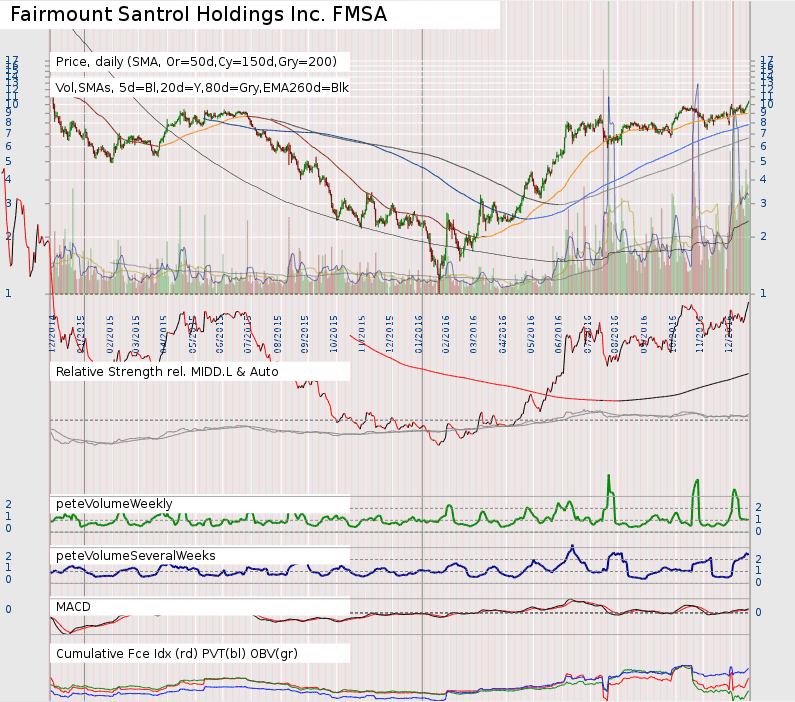795x702 pixels.
Task: Click the 06/2015 date axis label
Action: click(x=220, y=335)
